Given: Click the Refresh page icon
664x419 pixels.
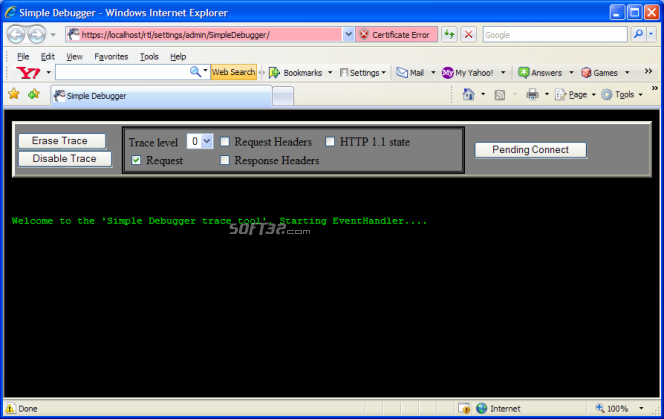Looking at the screenshot, I should (x=450, y=34).
